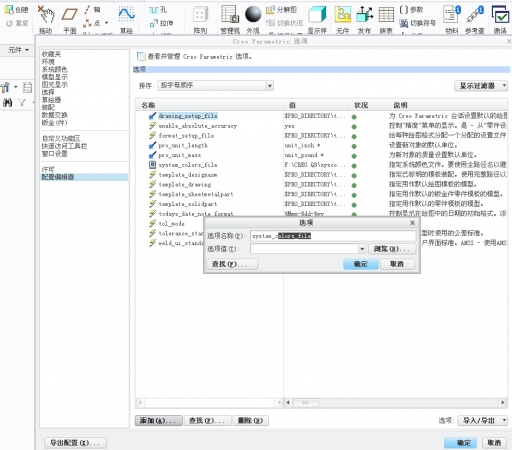
Task: Click the 名称 column header
Action: point(209,105)
